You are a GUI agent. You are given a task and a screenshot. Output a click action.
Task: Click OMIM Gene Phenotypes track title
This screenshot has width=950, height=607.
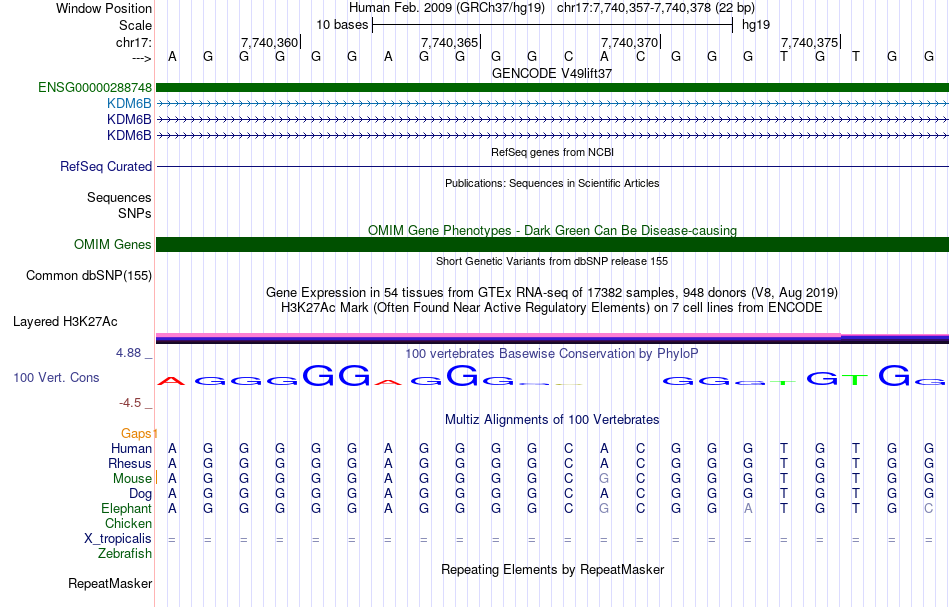click(552, 230)
